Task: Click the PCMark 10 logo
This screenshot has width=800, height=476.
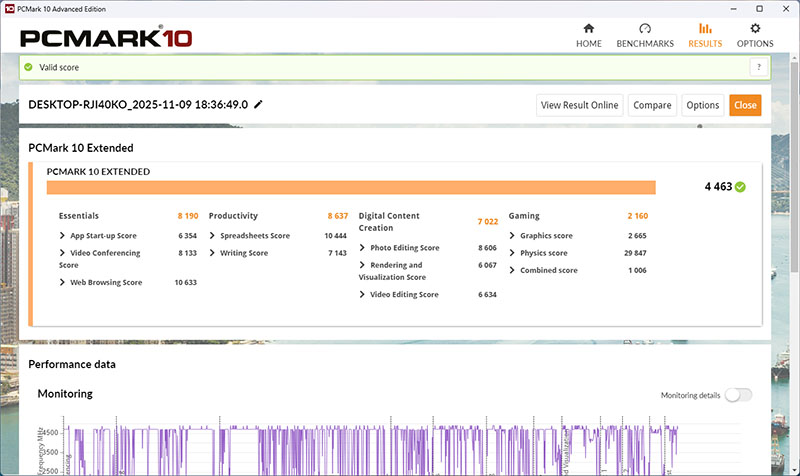Action: (106, 38)
